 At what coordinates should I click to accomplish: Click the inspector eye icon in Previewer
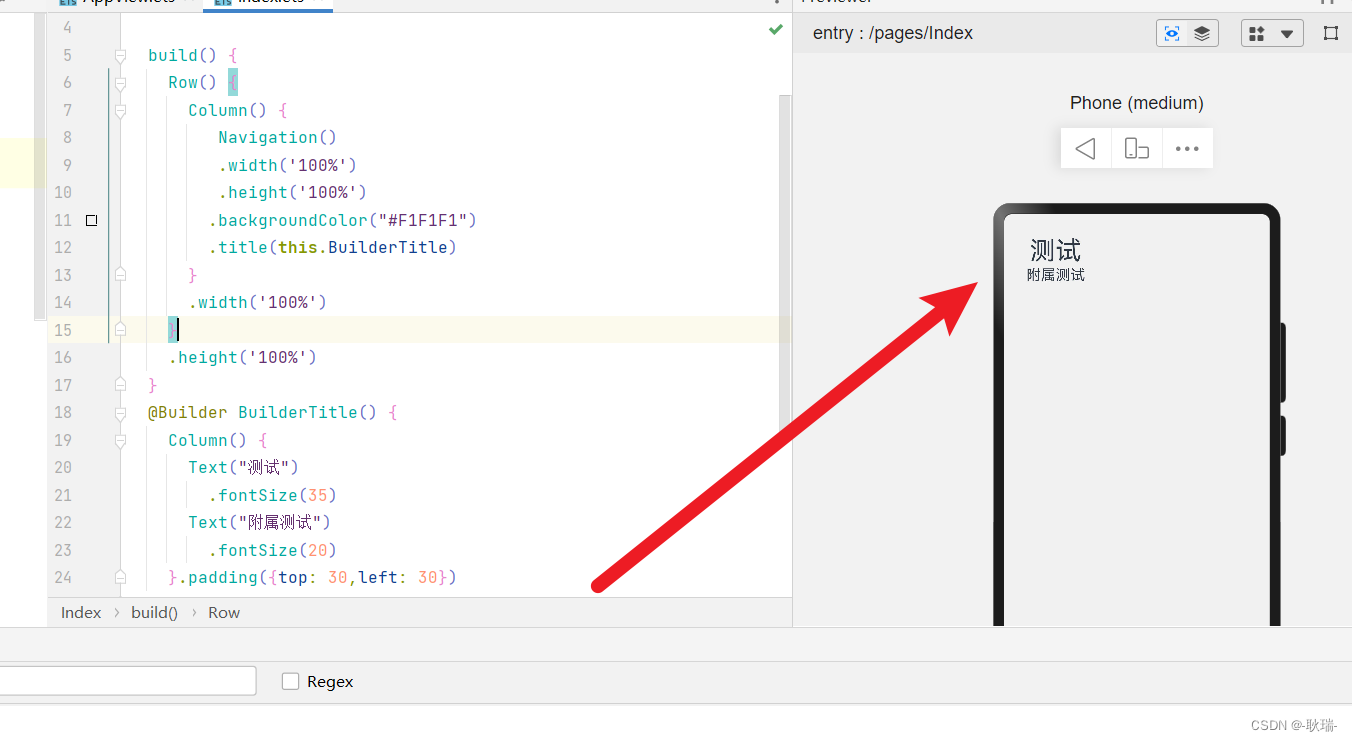click(1172, 33)
